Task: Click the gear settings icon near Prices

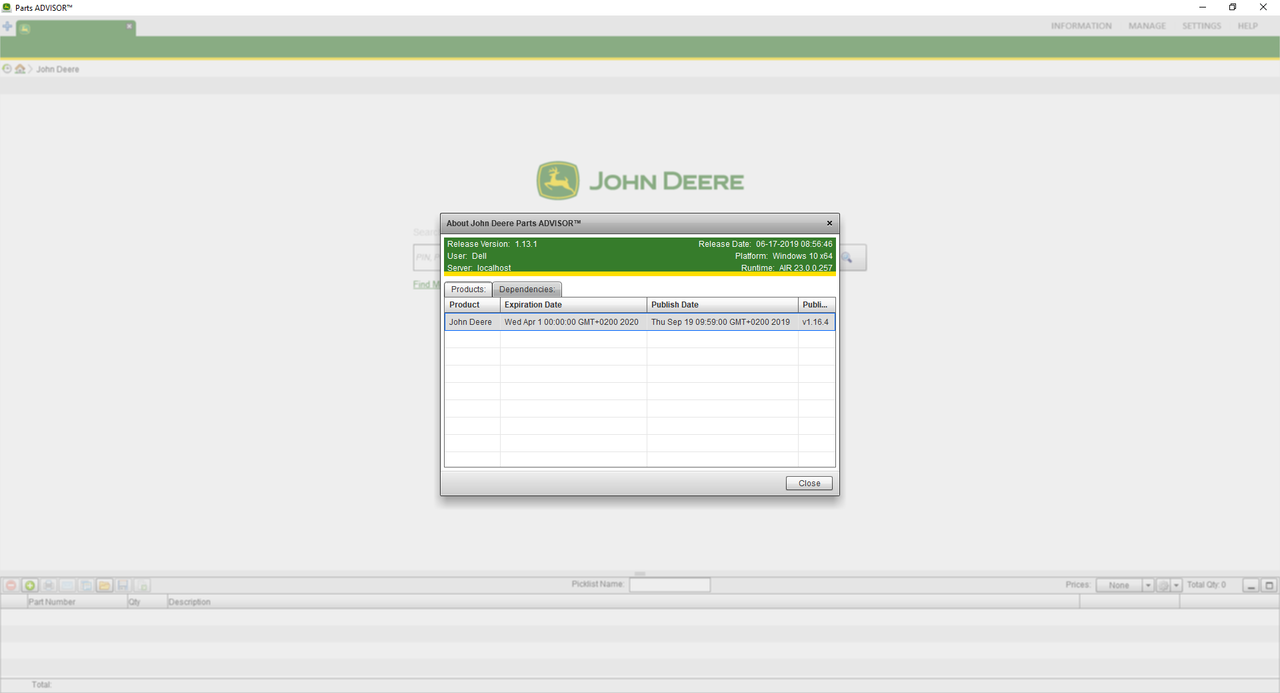Action: coord(1163,585)
